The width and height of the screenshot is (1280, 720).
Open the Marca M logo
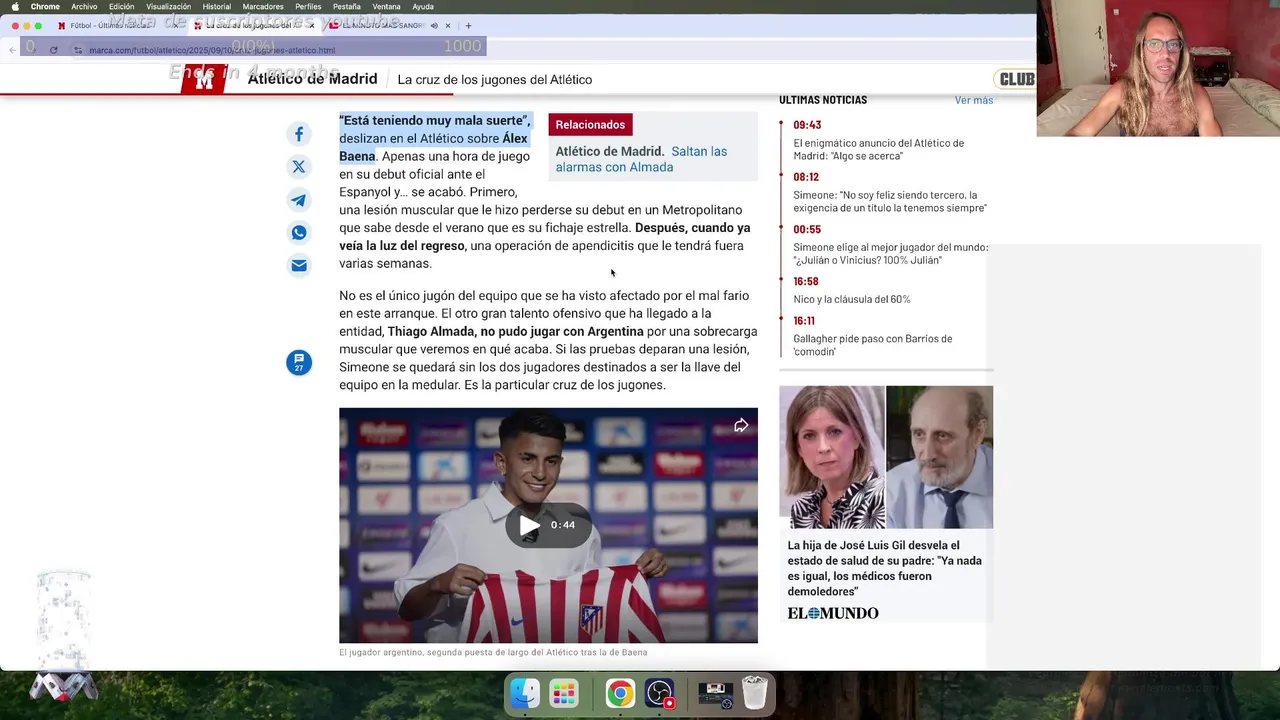(x=204, y=80)
